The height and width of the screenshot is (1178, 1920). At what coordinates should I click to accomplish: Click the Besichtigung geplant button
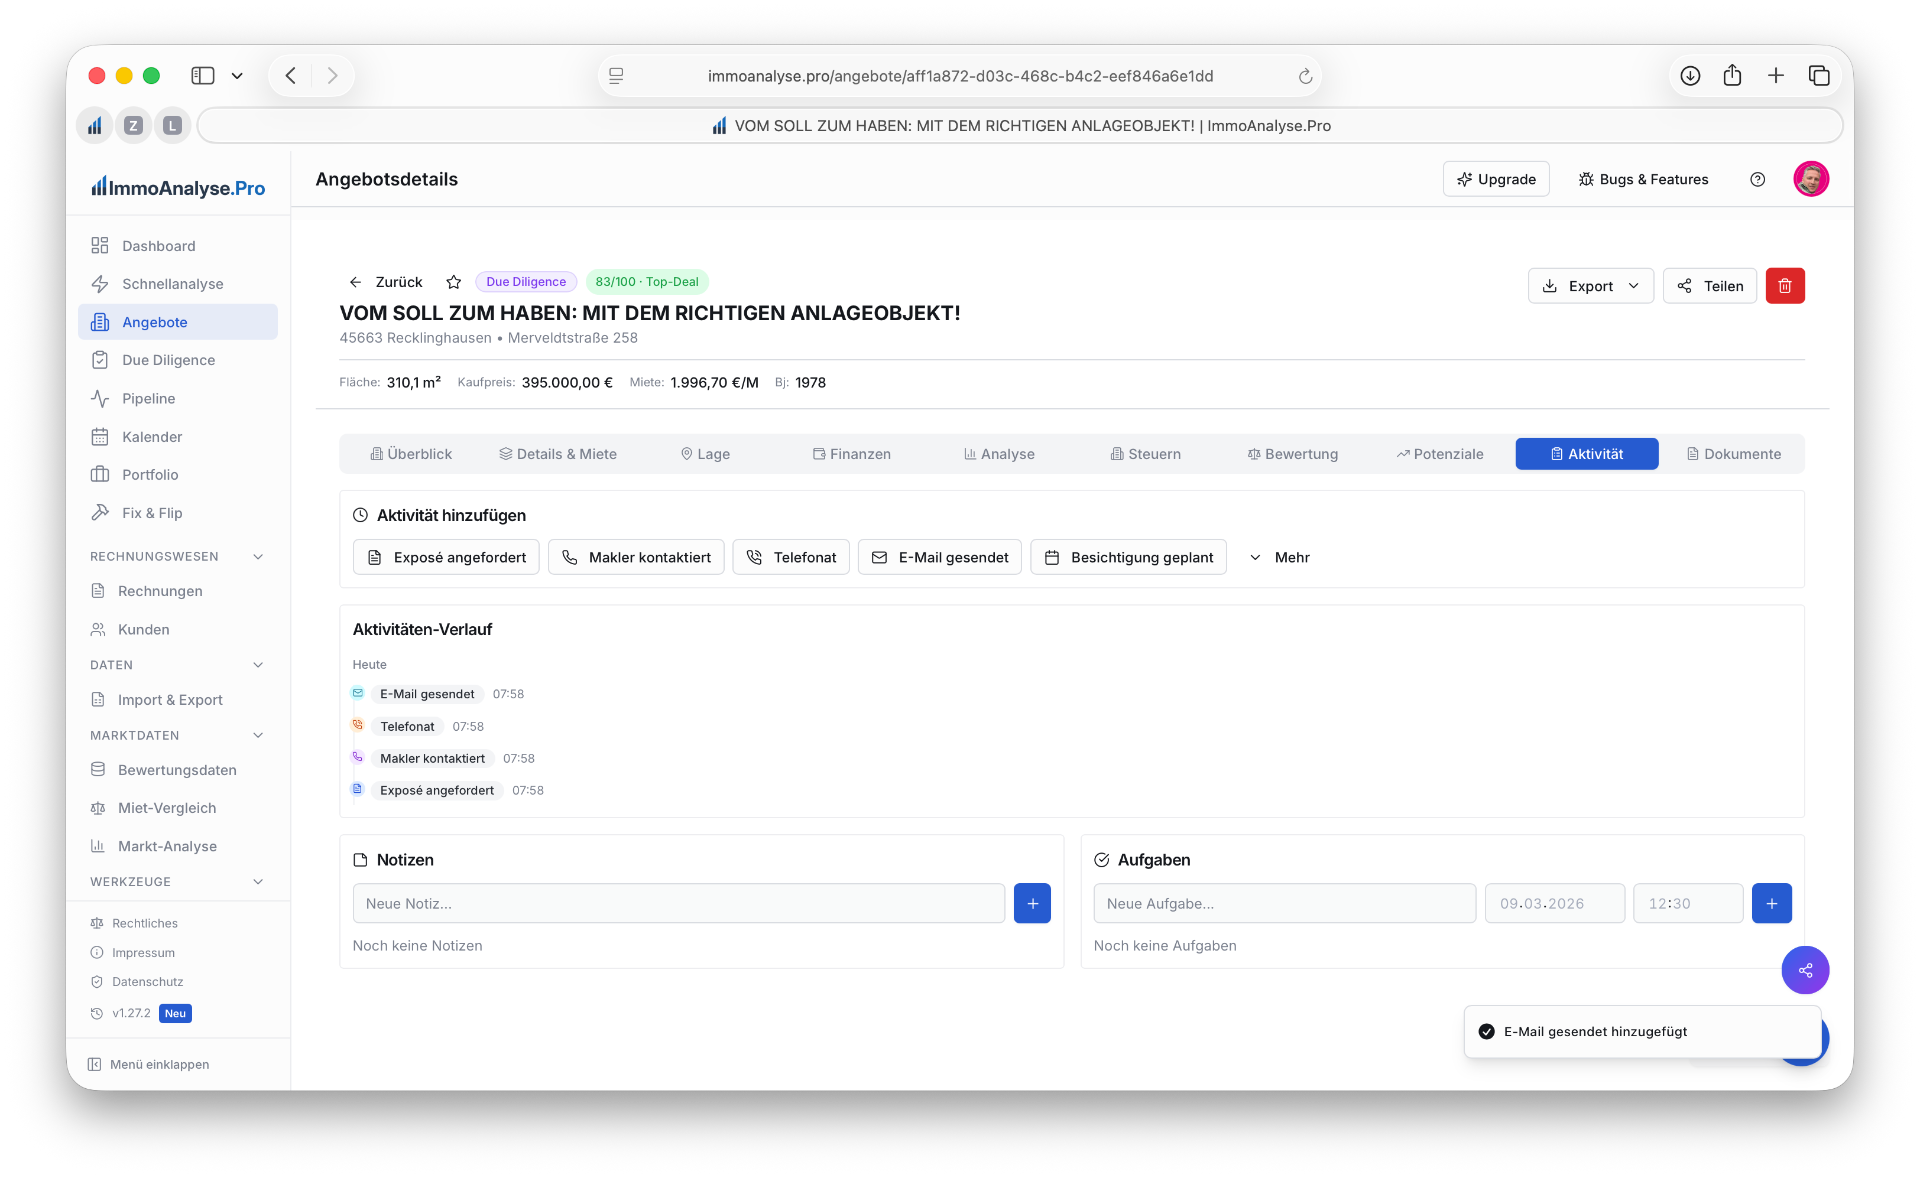coord(1128,557)
